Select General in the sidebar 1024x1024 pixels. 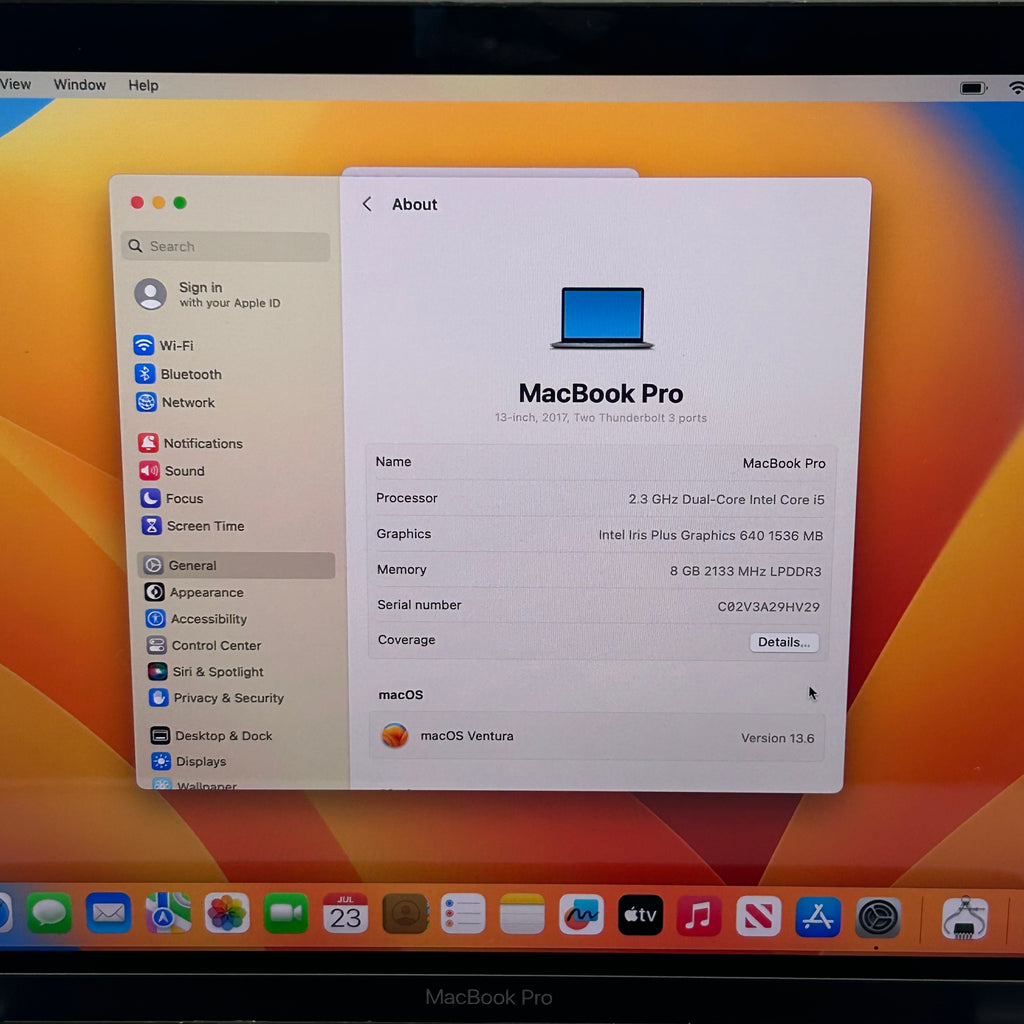[x=236, y=566]
